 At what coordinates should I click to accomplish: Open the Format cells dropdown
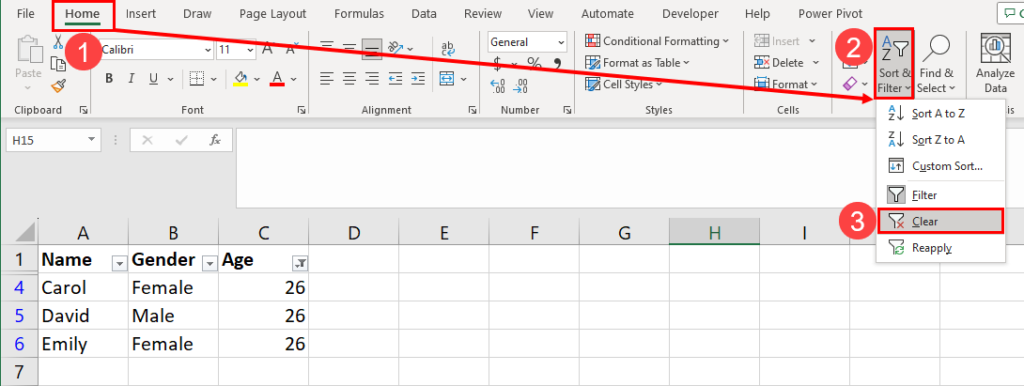(814, 84)
